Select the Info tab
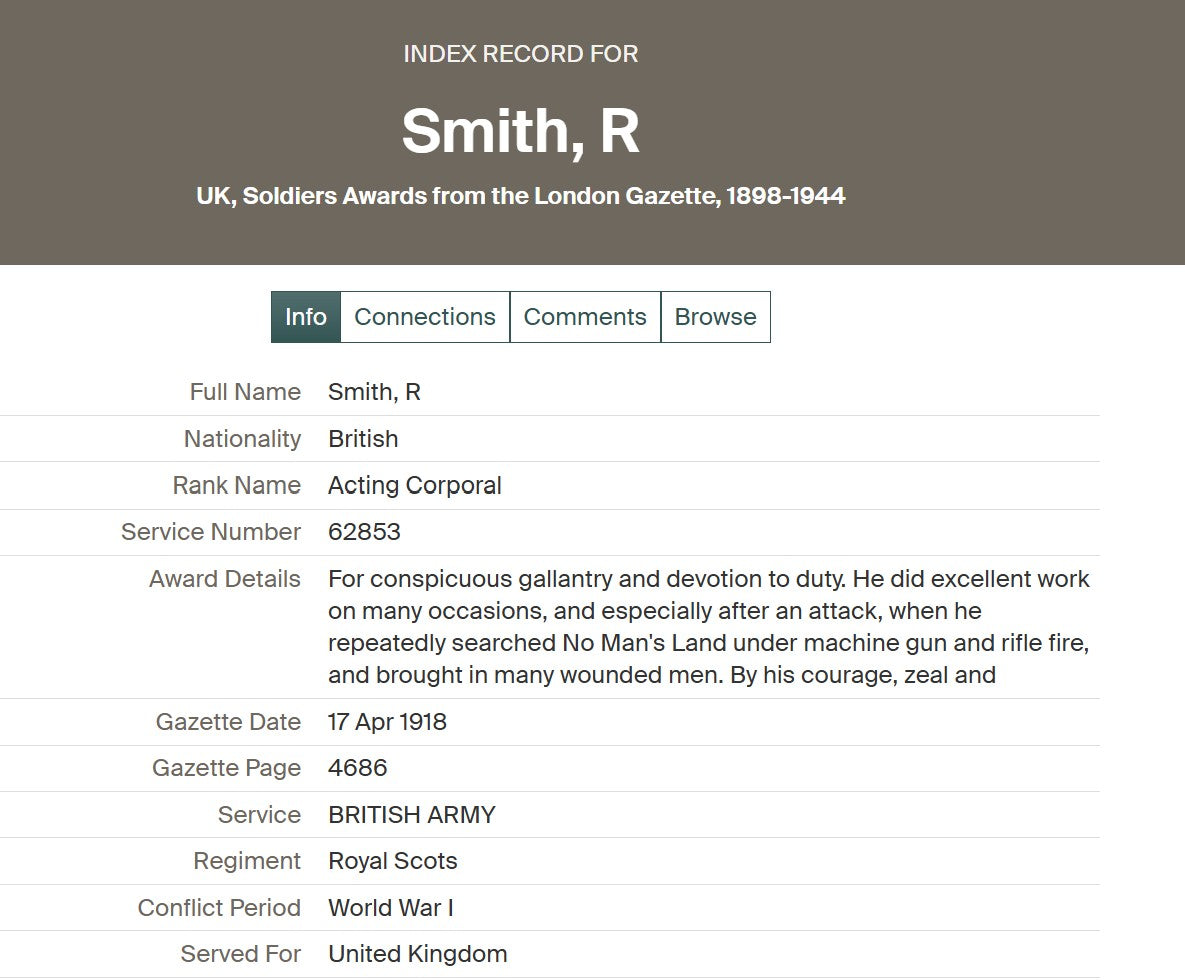 point(305,317)
